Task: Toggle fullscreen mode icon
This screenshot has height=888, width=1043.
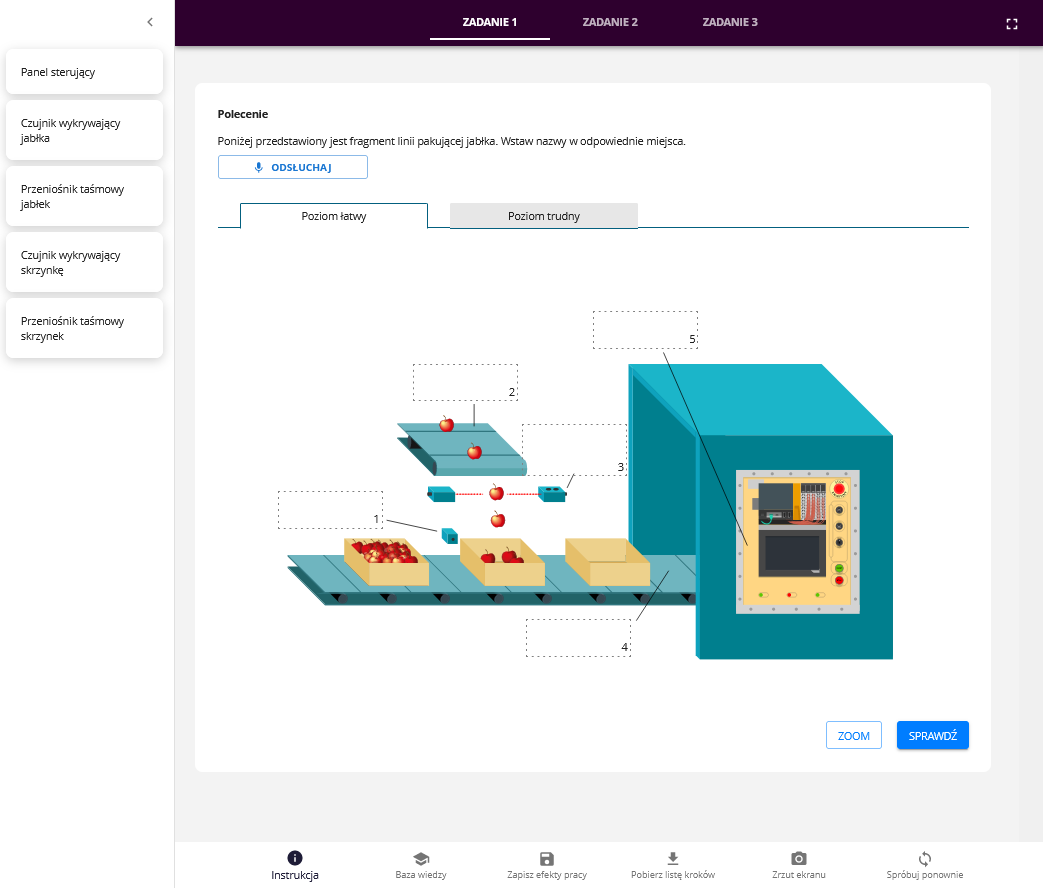Action: pyautogui.click(x=1011, y=24)
